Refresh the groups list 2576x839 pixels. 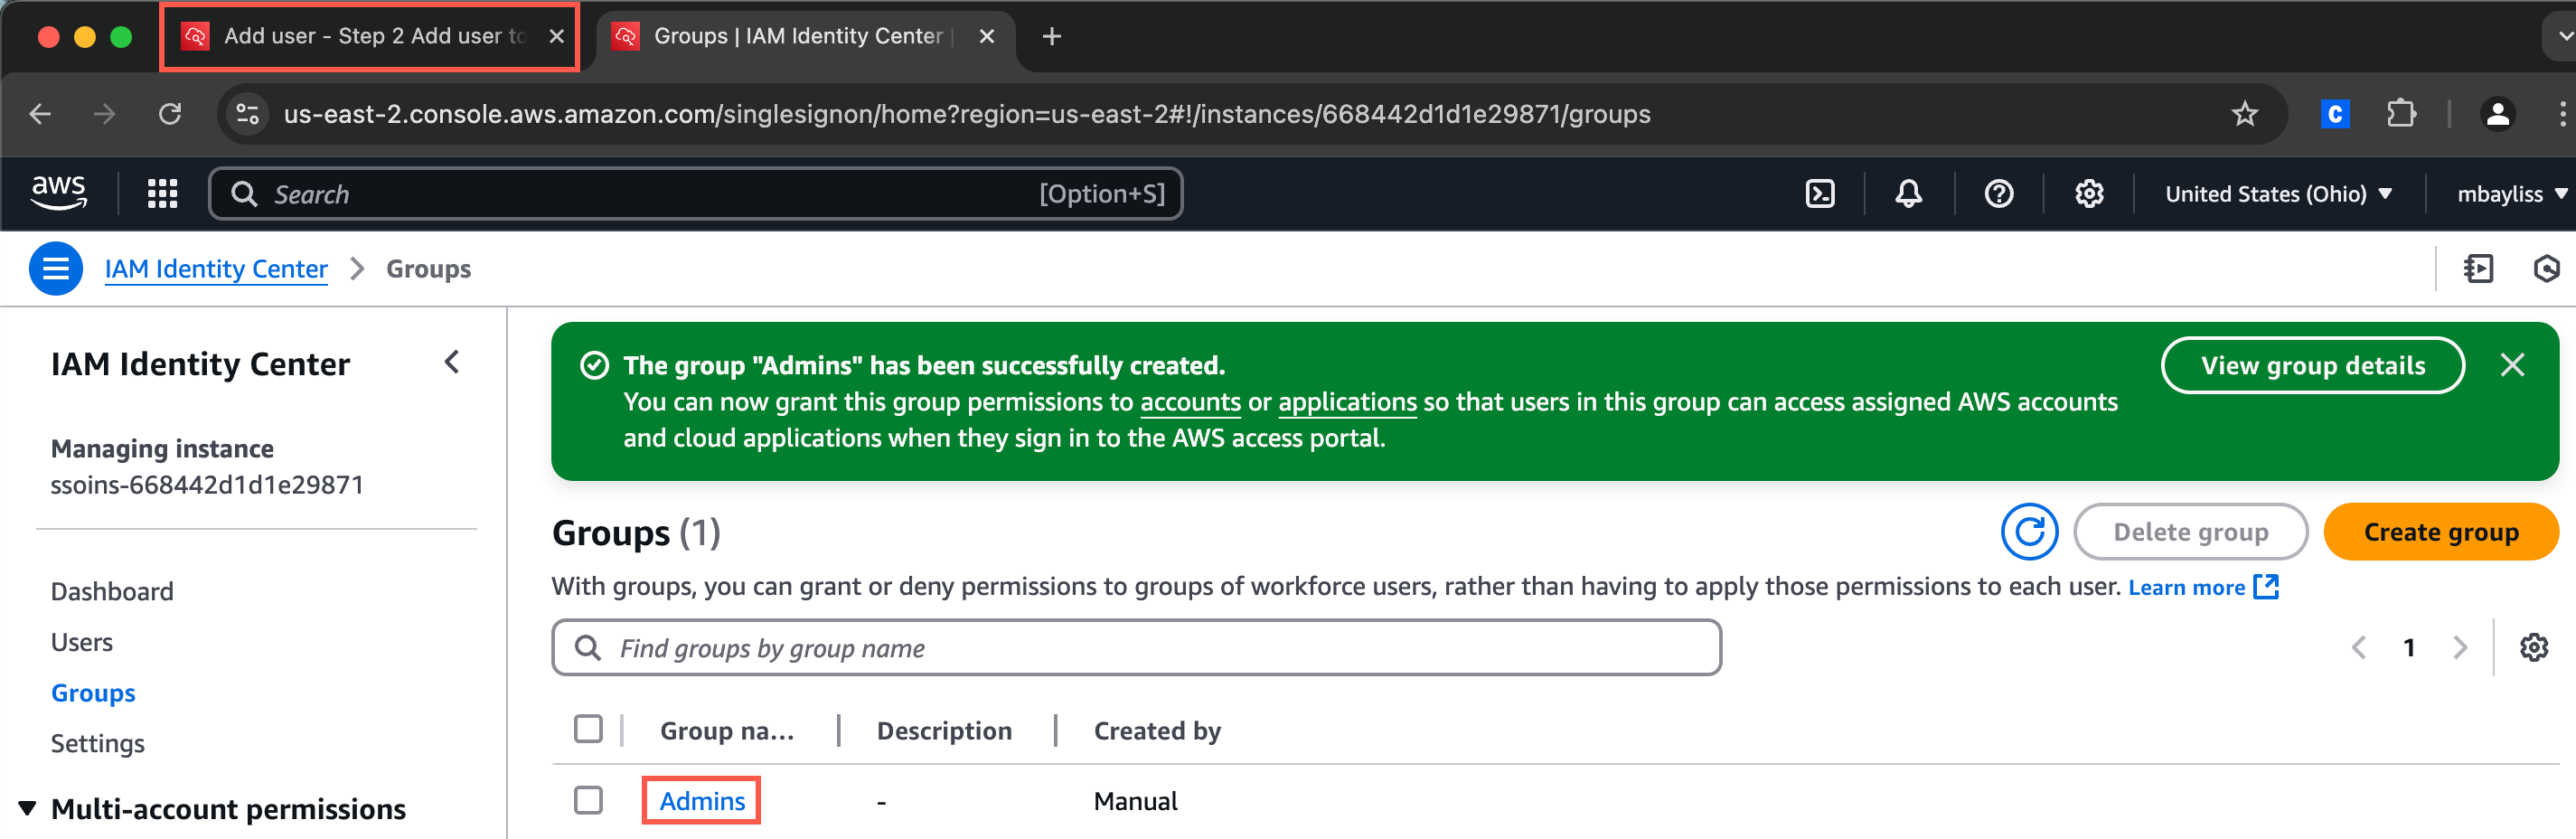(2029, 531)
